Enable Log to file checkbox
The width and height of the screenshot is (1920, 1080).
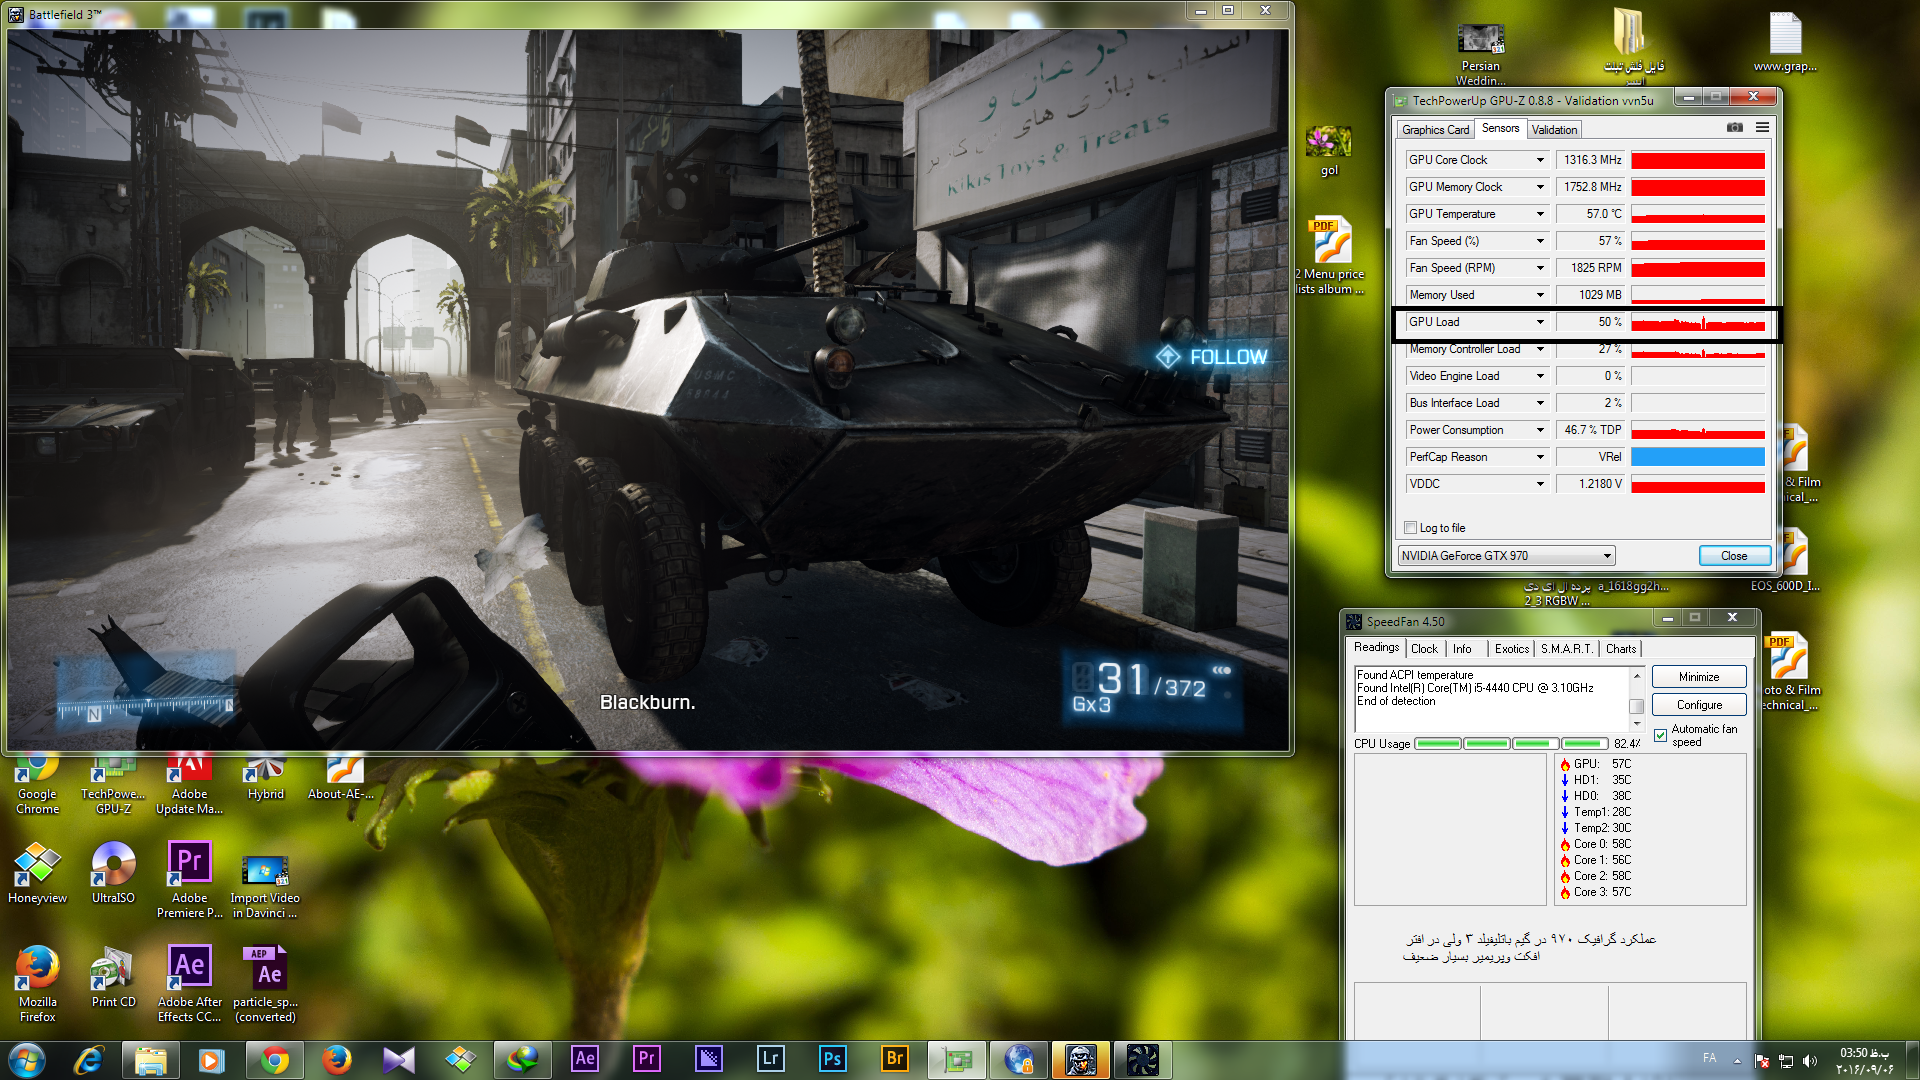click(1410, 528)
